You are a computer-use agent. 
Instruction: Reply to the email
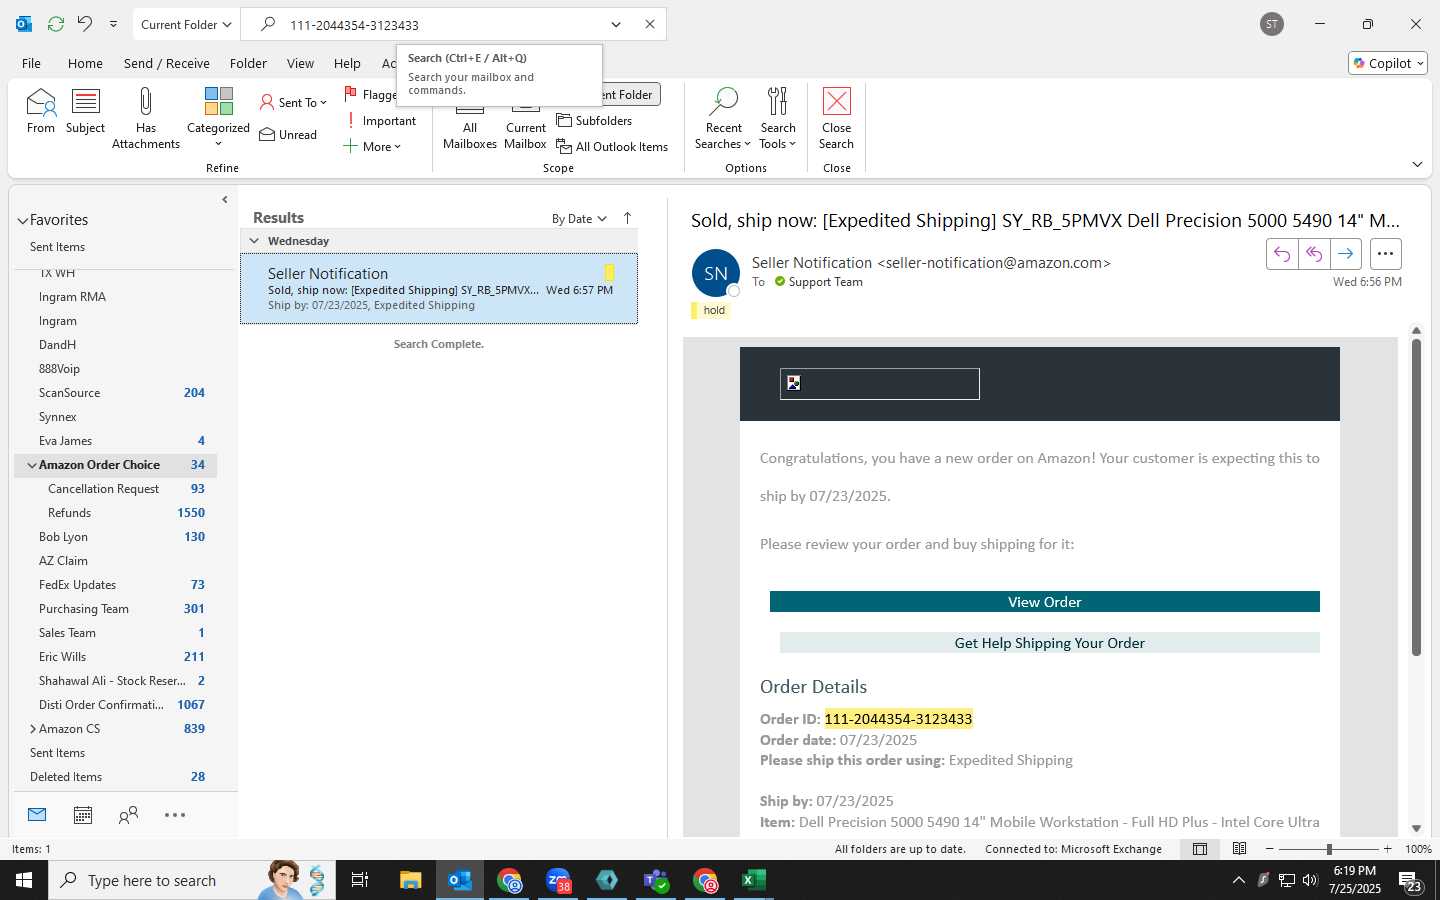[x=1282, y=254]
